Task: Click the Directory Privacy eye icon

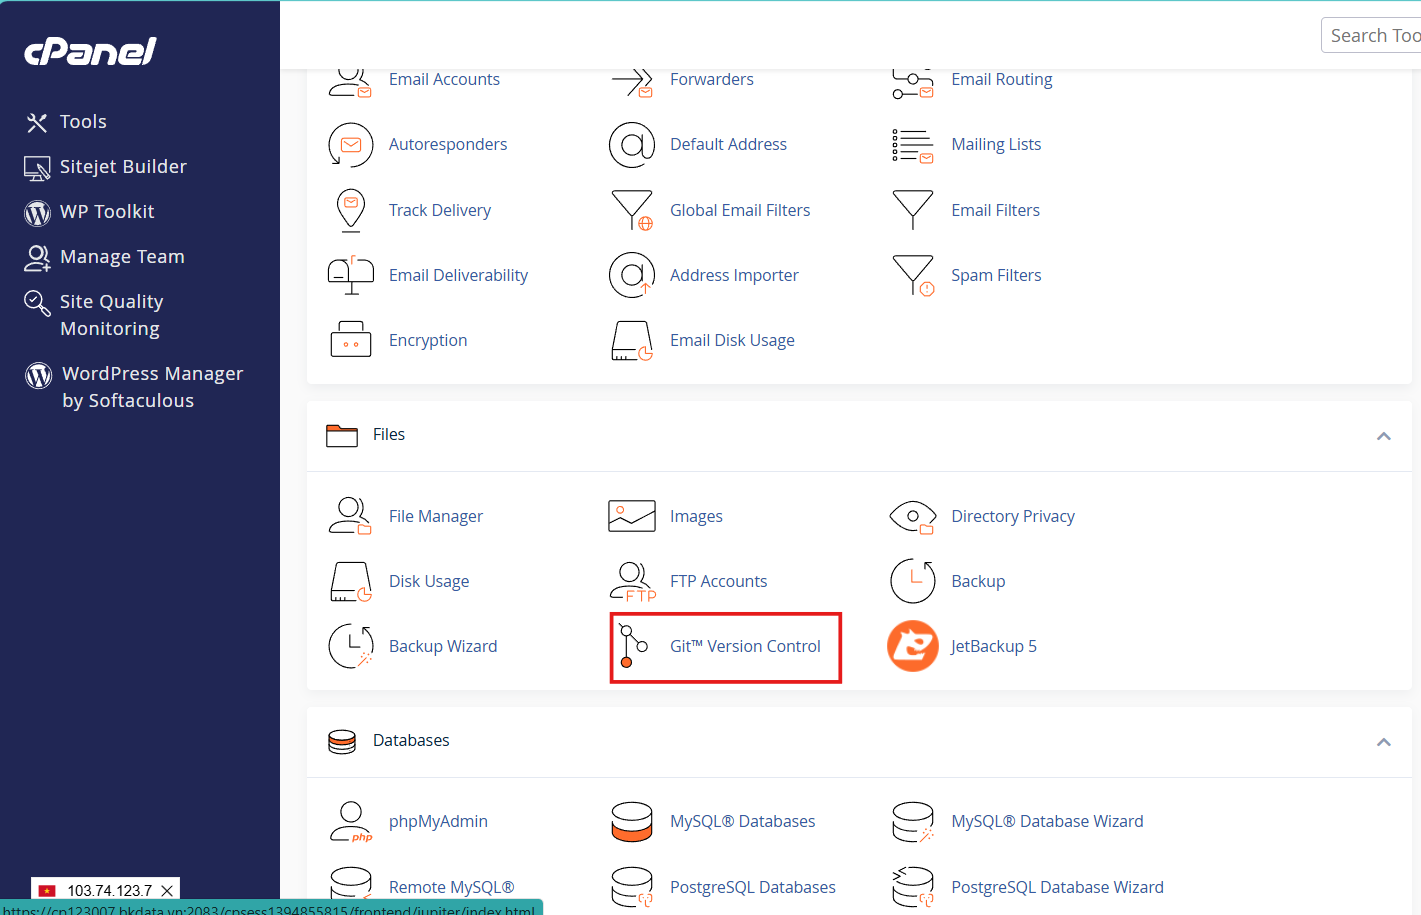Action: [913, 517]
